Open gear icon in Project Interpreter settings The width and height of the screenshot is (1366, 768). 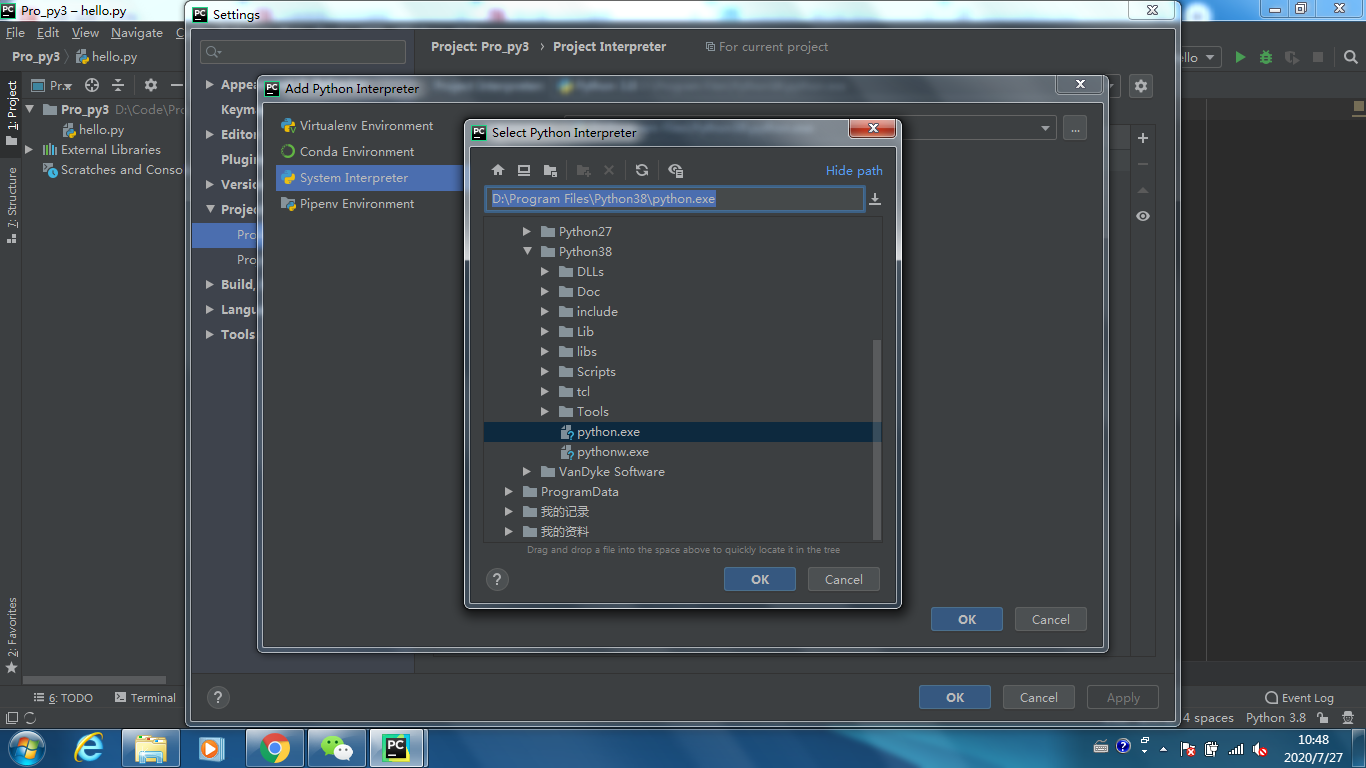[x=1141, y=86]
